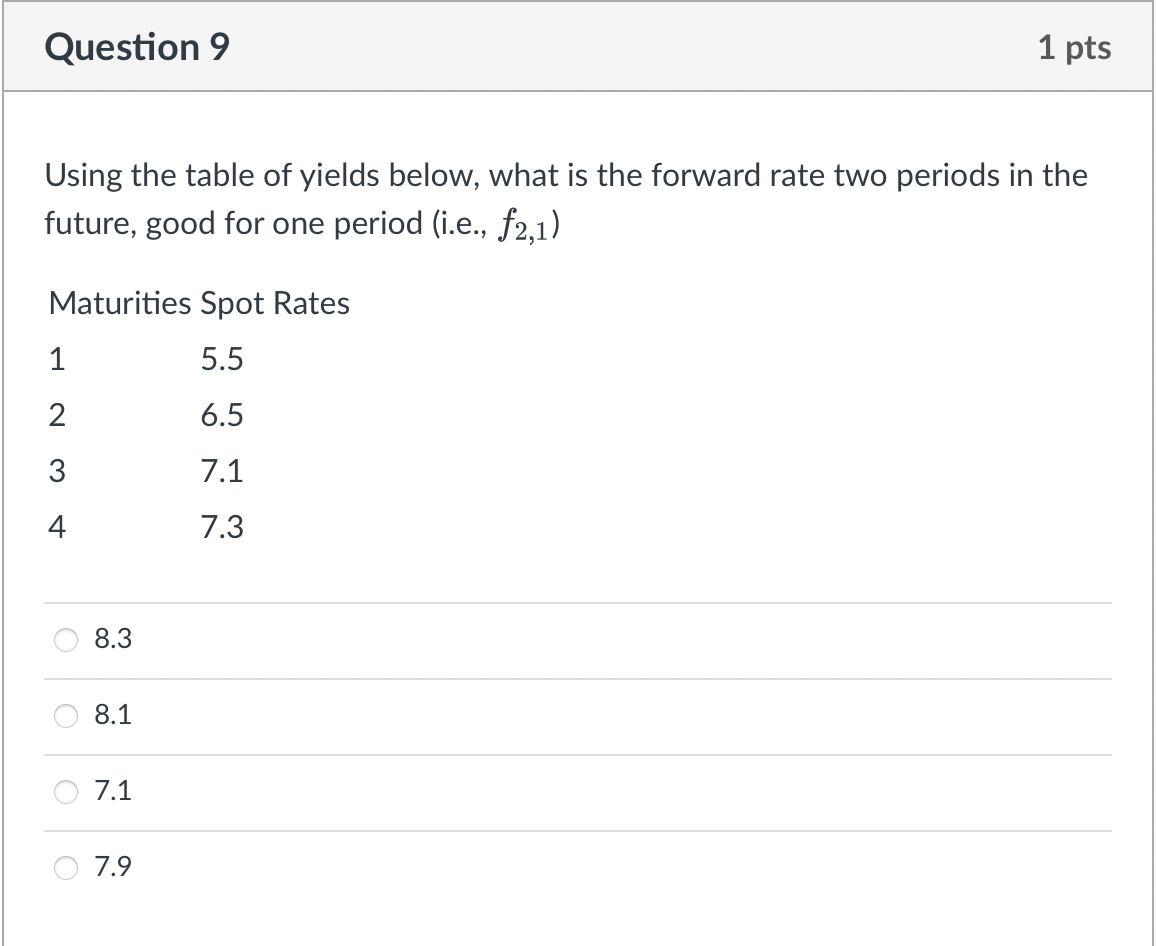Screen dimensions: 1156x946
Task: Click maturity number 4 in the table
Action: pyautogui.click(x=56, y=527)
